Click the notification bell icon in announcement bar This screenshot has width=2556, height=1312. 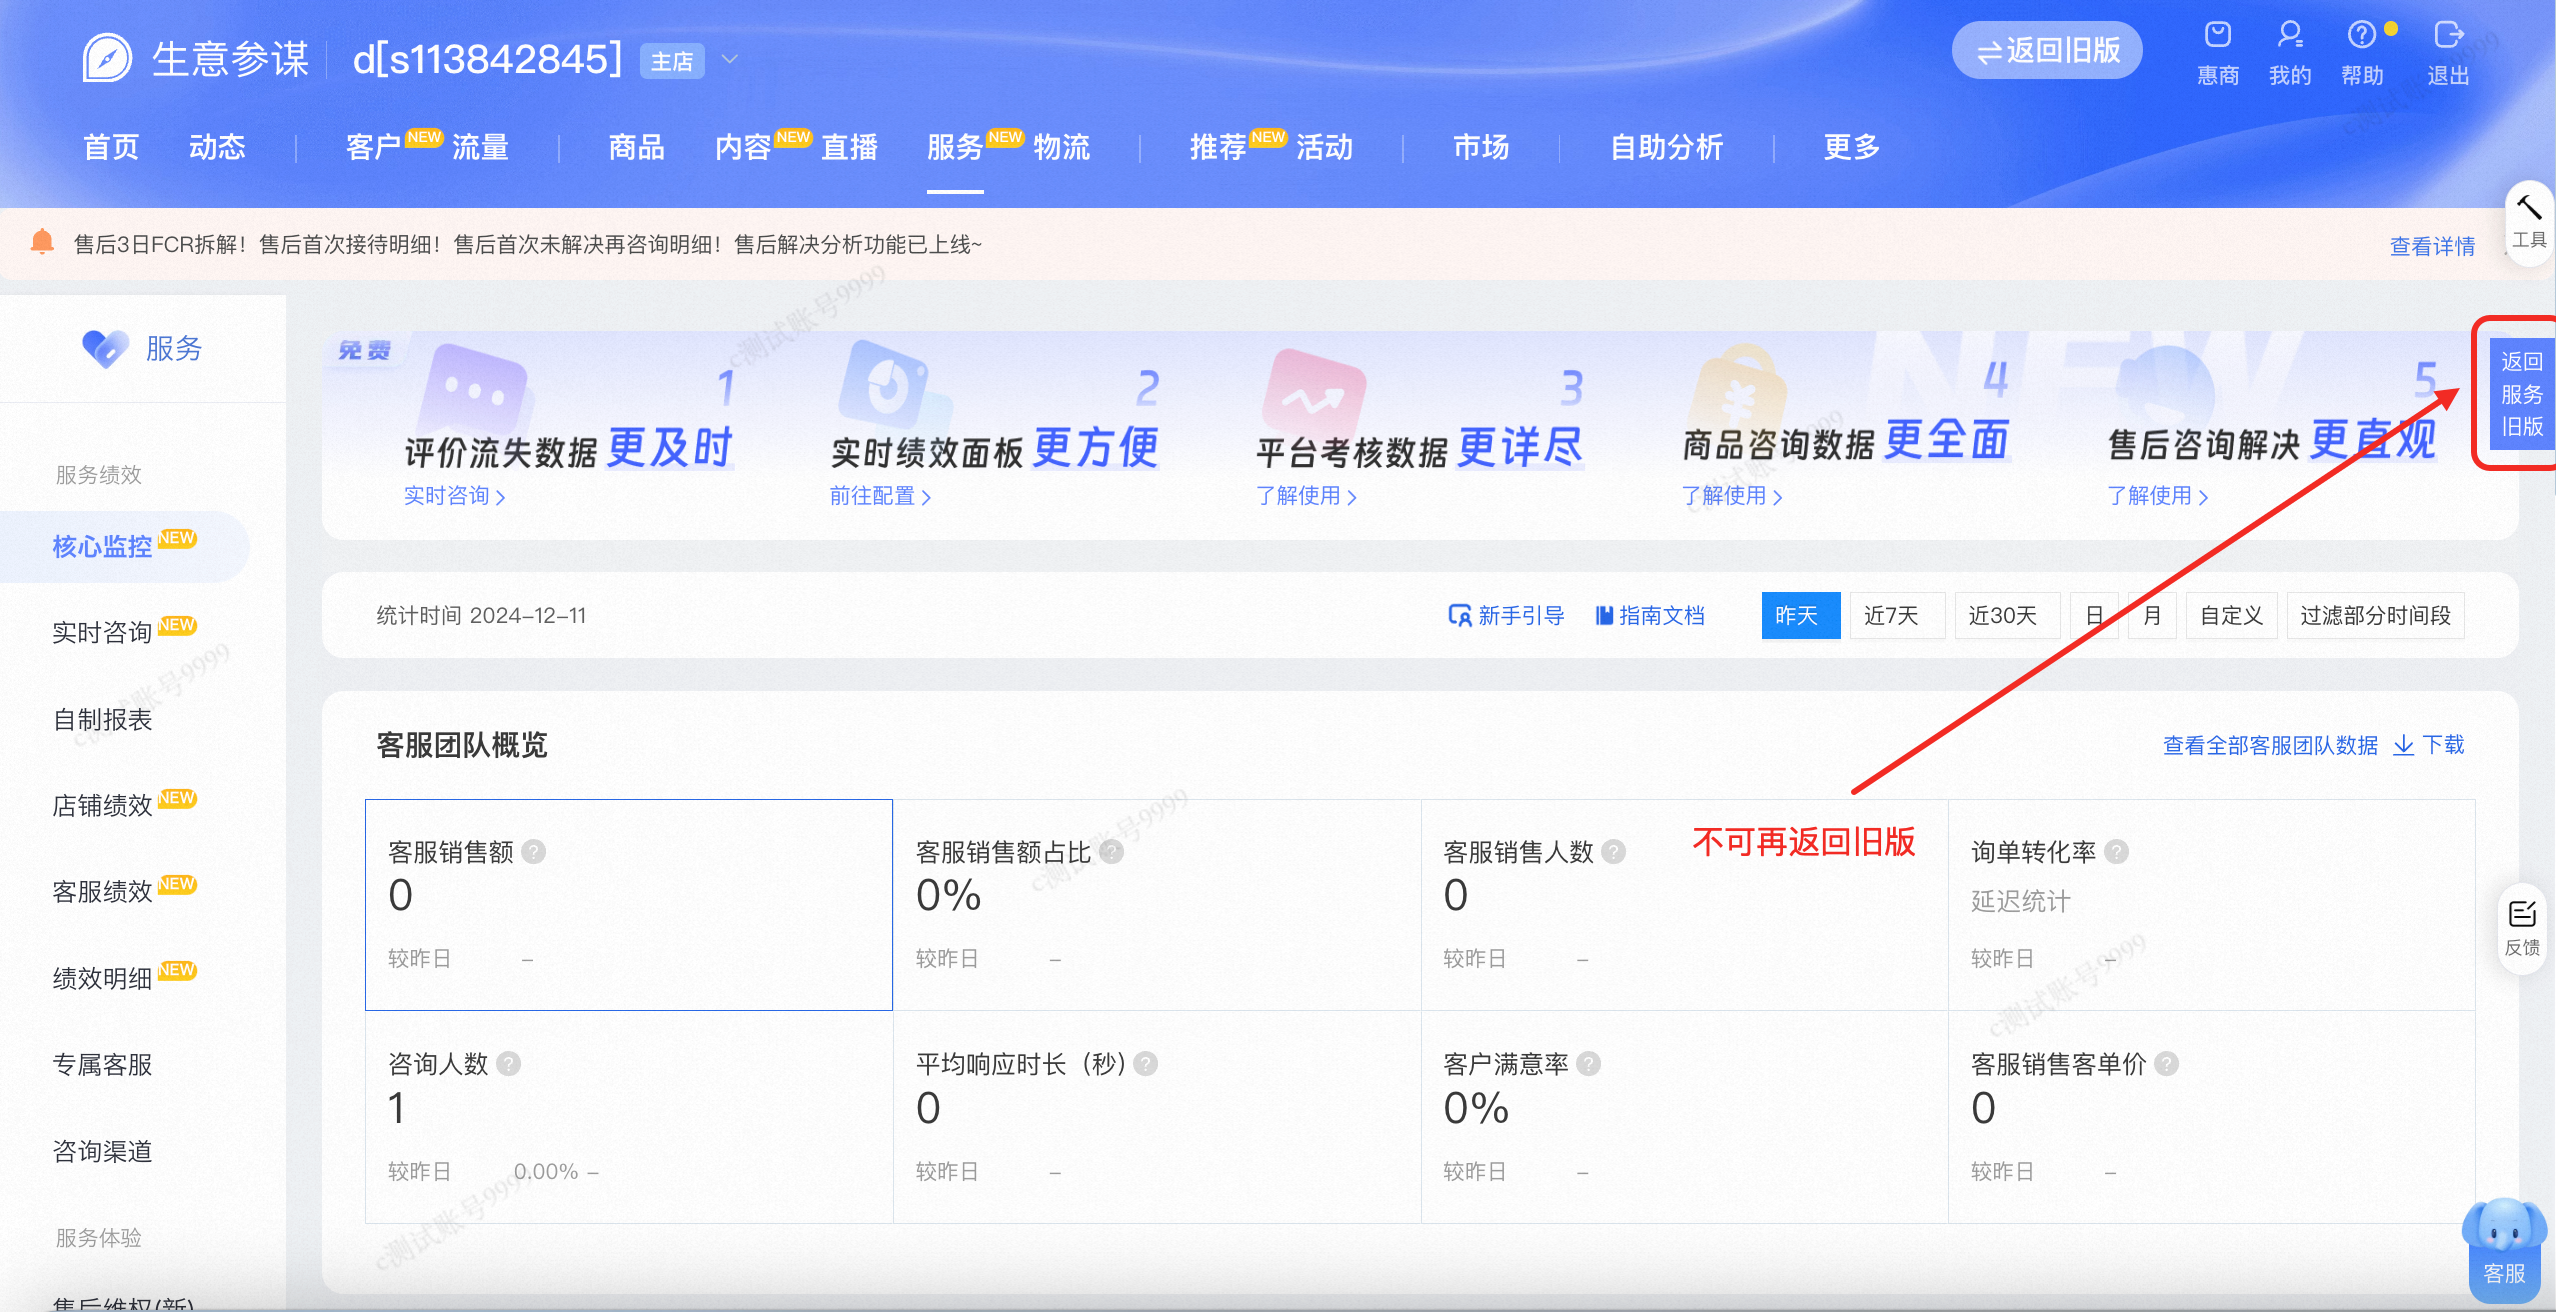(42, 242)
